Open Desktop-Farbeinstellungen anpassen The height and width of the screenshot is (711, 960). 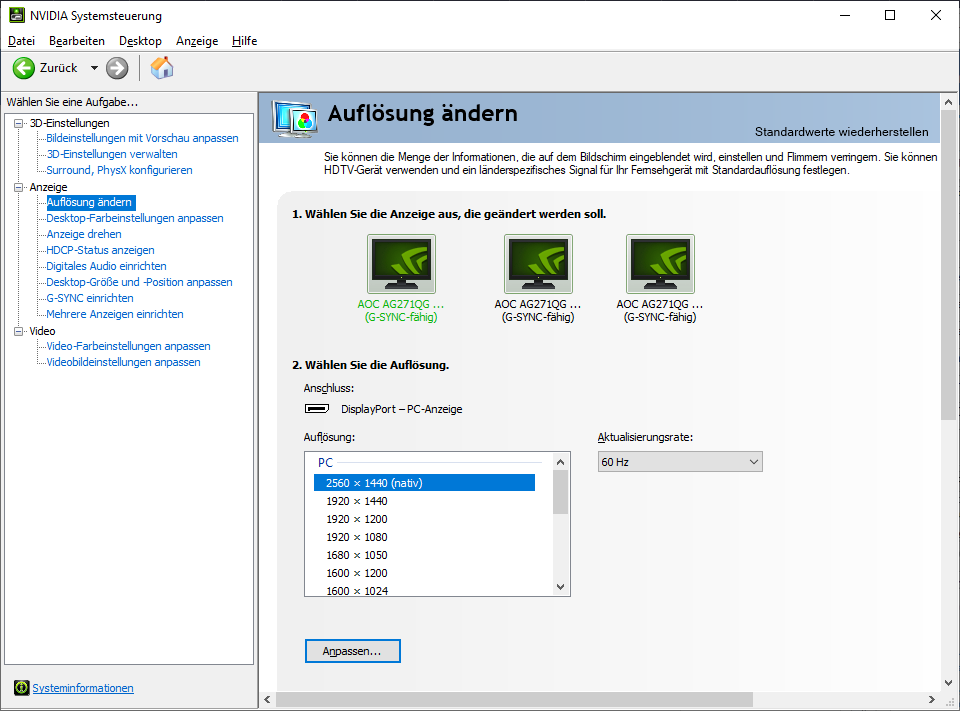tap(135, 218)
